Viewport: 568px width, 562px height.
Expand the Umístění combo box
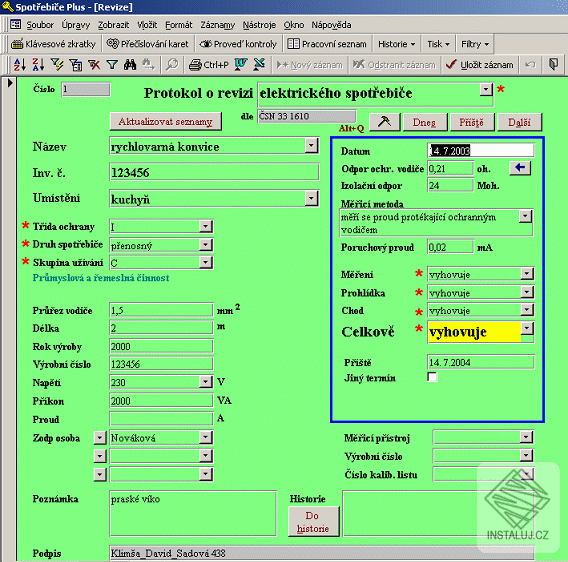point(311,199)
